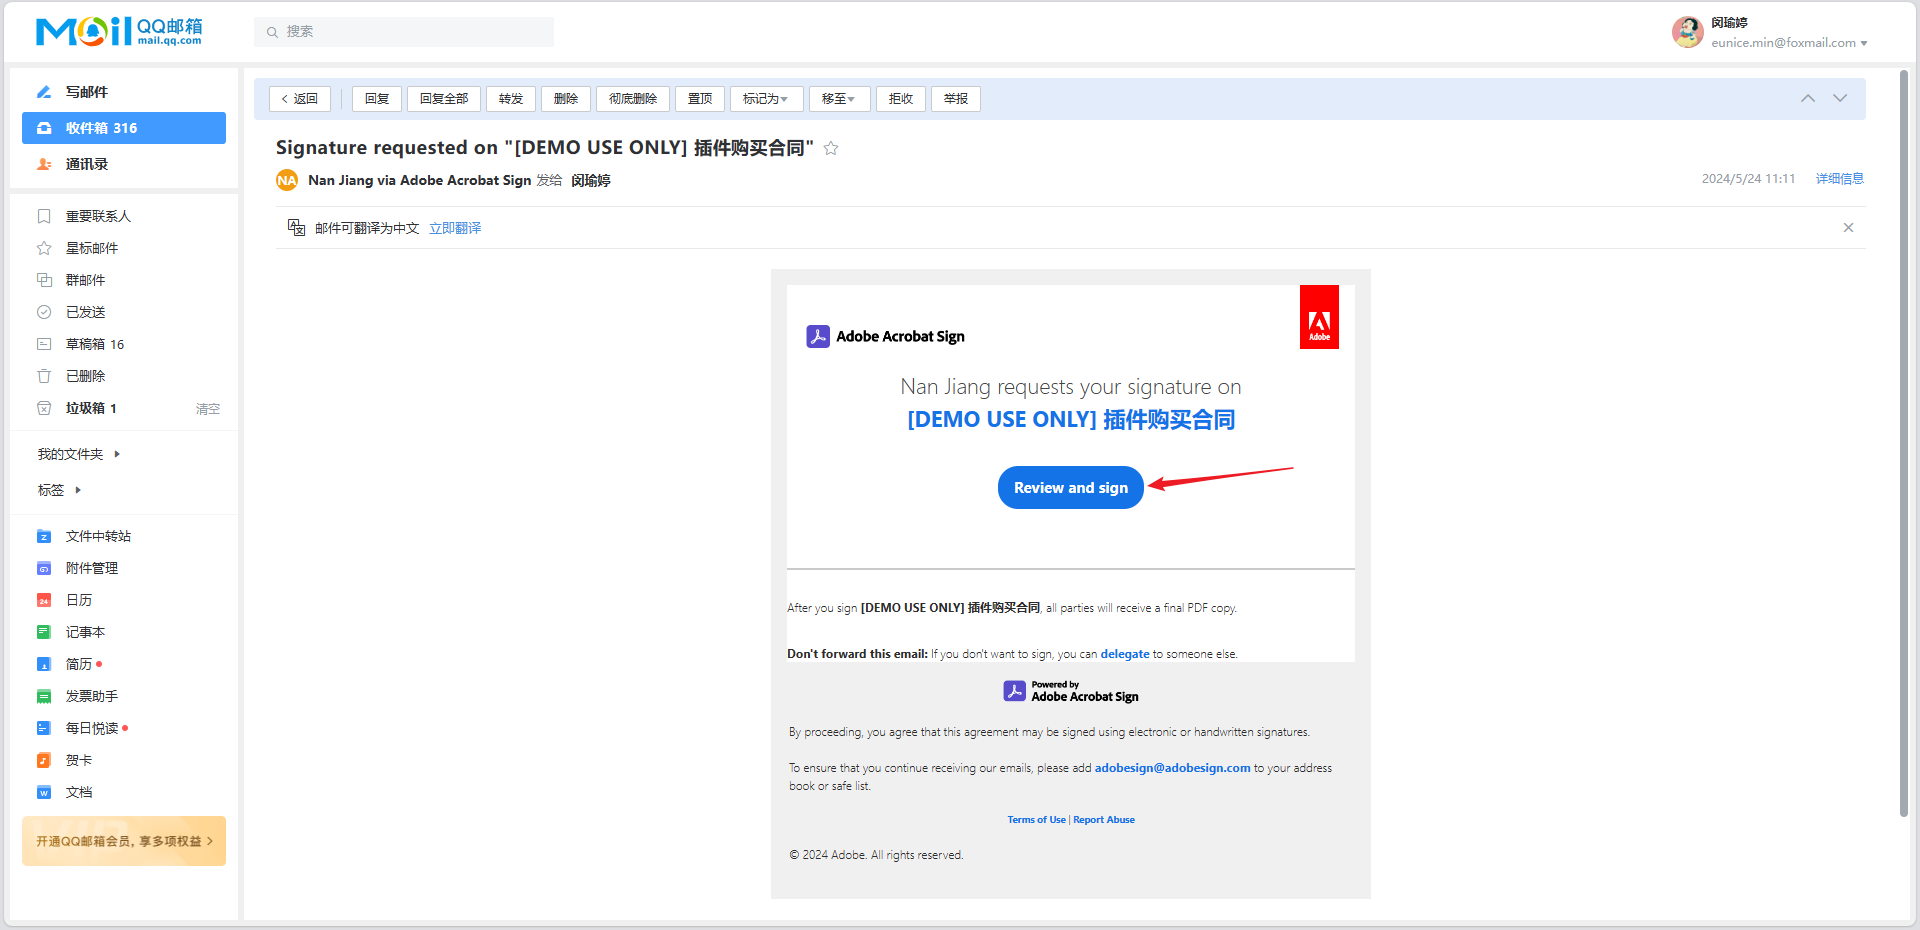Image resolution: width=1920 pixels, height=930 pixels.
Task: Click the QQ Mail membership promo banner
Action: (124, 841)
